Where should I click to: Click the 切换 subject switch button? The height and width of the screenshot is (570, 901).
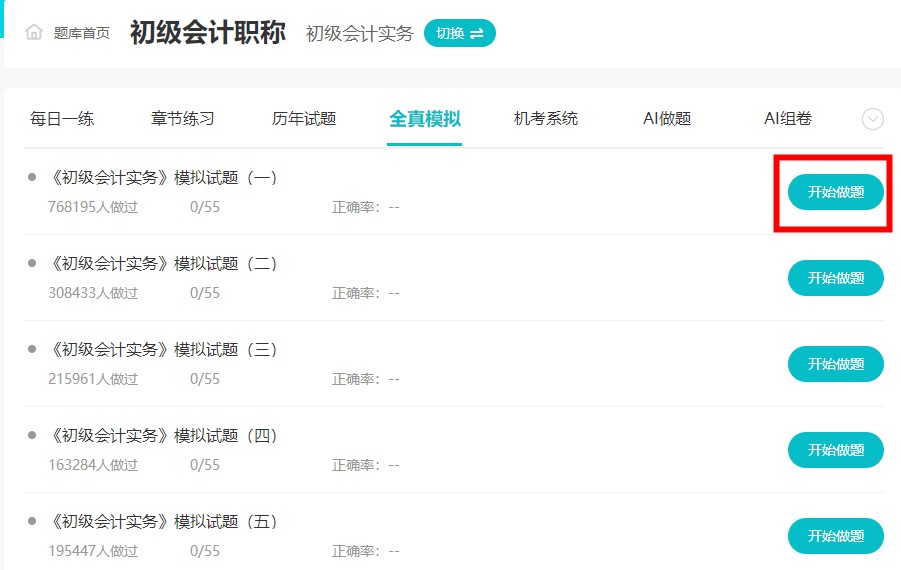pos(460,33)
